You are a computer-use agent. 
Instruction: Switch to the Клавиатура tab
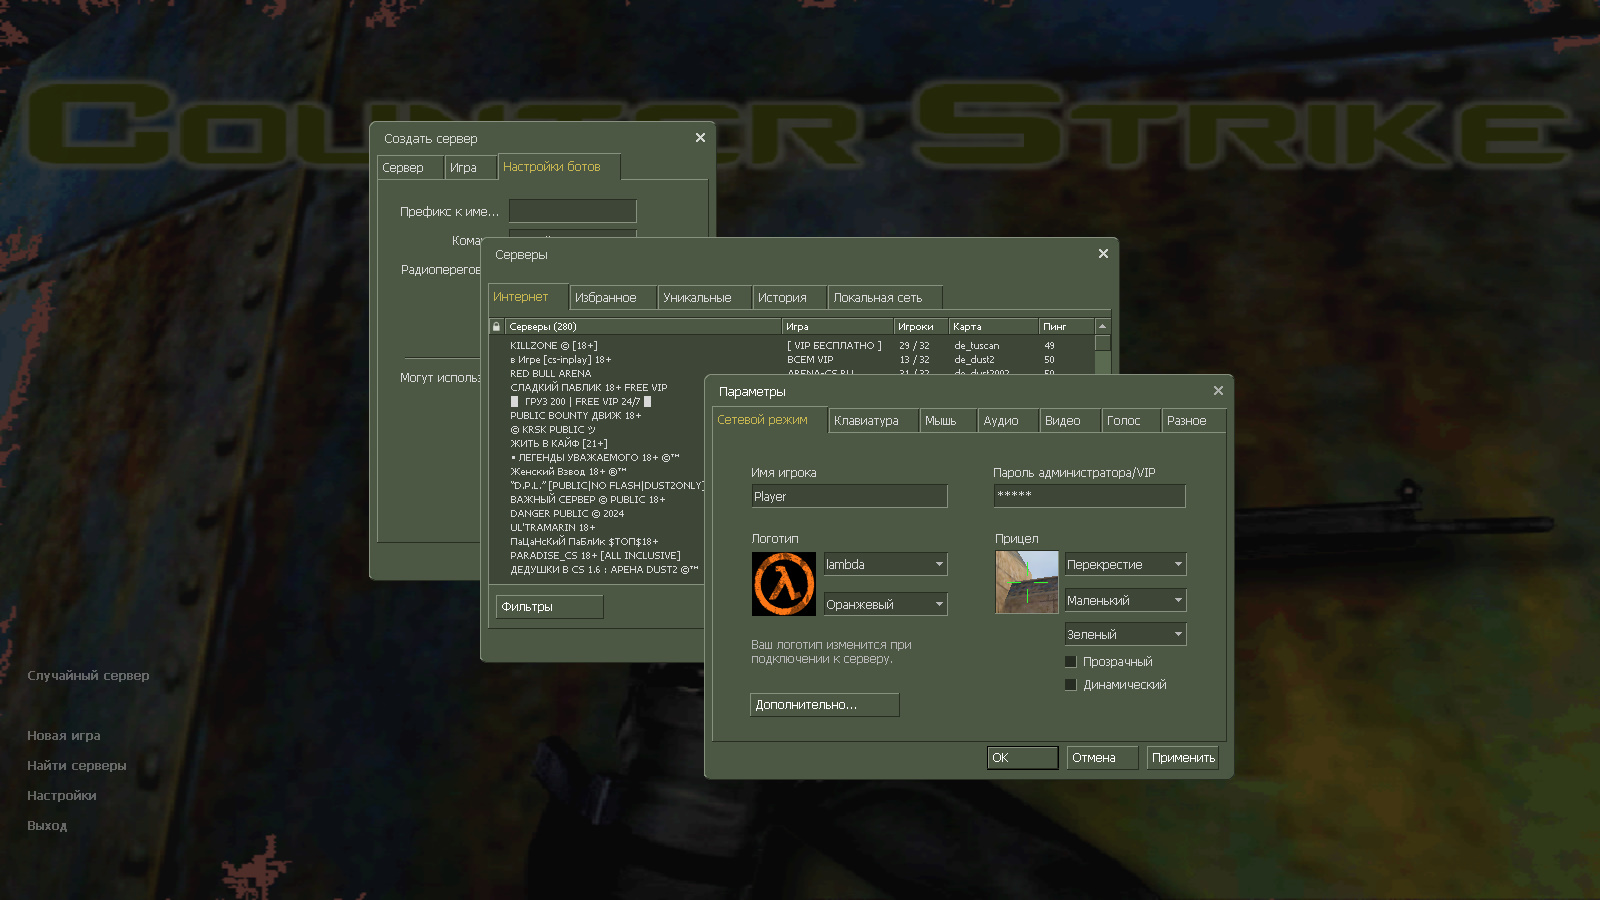point(872,420)
